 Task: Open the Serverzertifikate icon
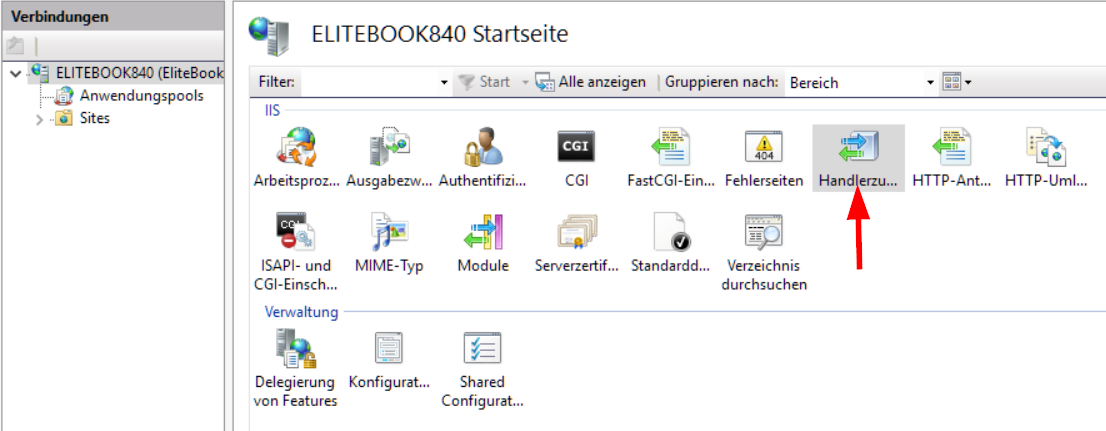(576, 232)
